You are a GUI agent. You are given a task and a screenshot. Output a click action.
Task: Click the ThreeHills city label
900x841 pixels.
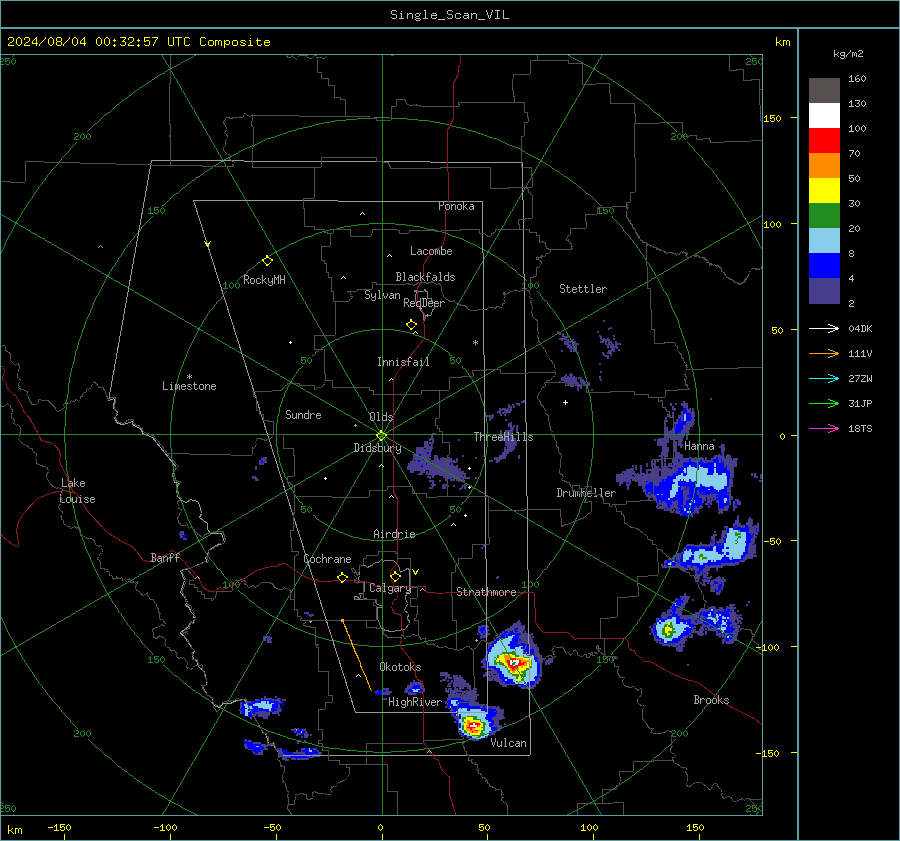click(x=503, y=437)
